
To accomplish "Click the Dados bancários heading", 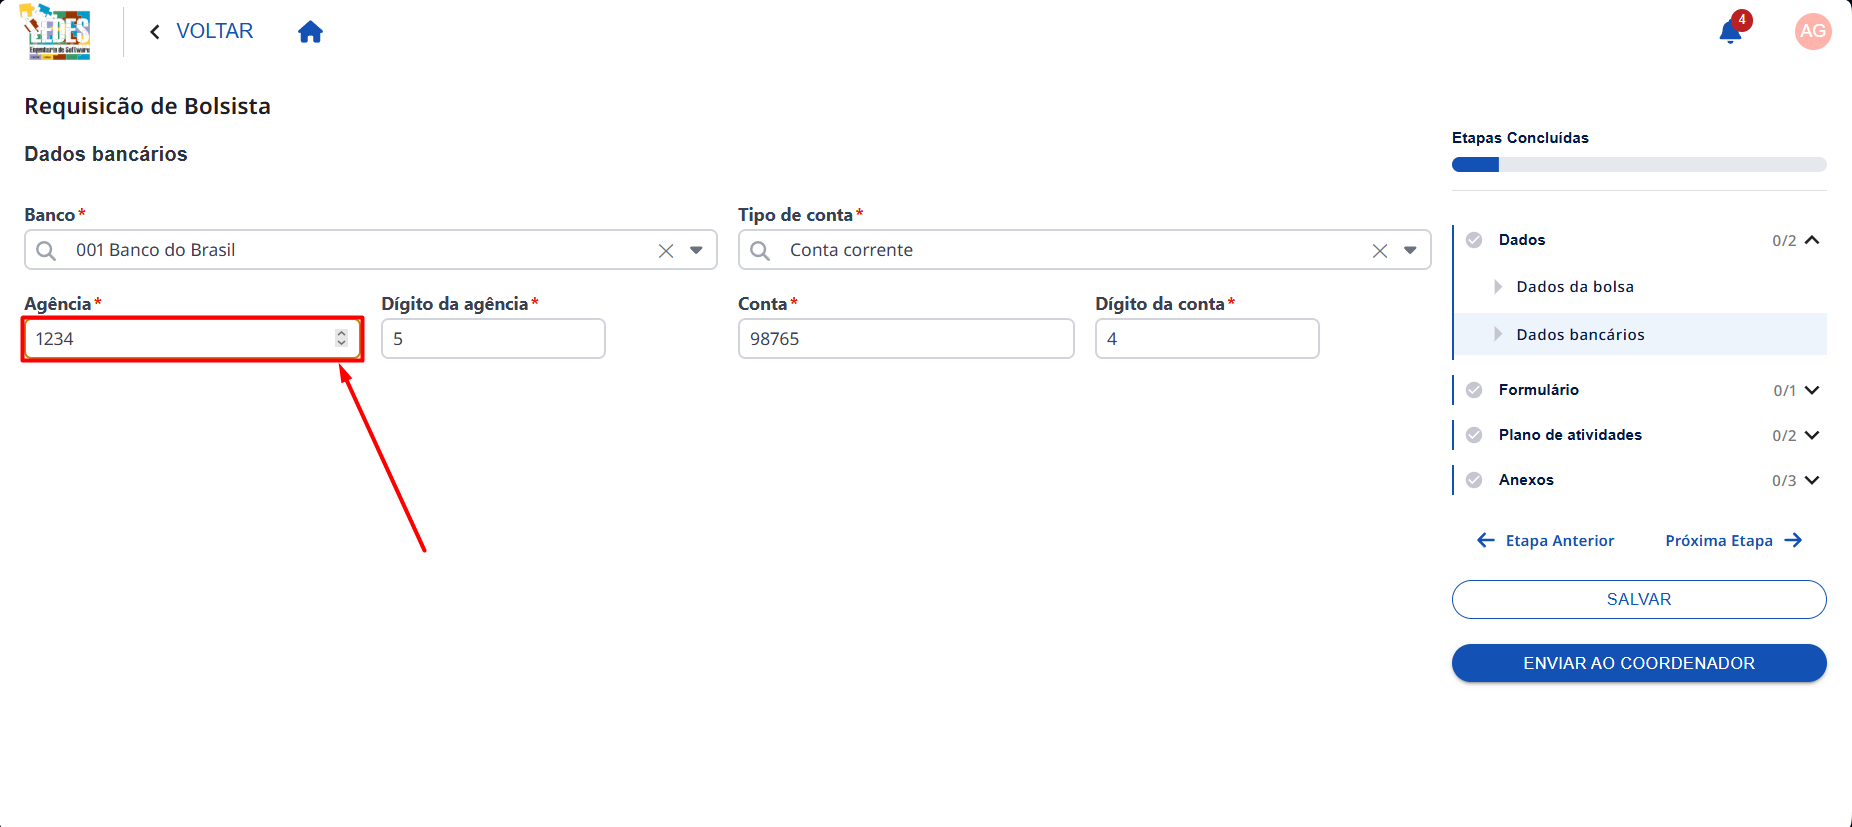I will (x=106, y=154).
